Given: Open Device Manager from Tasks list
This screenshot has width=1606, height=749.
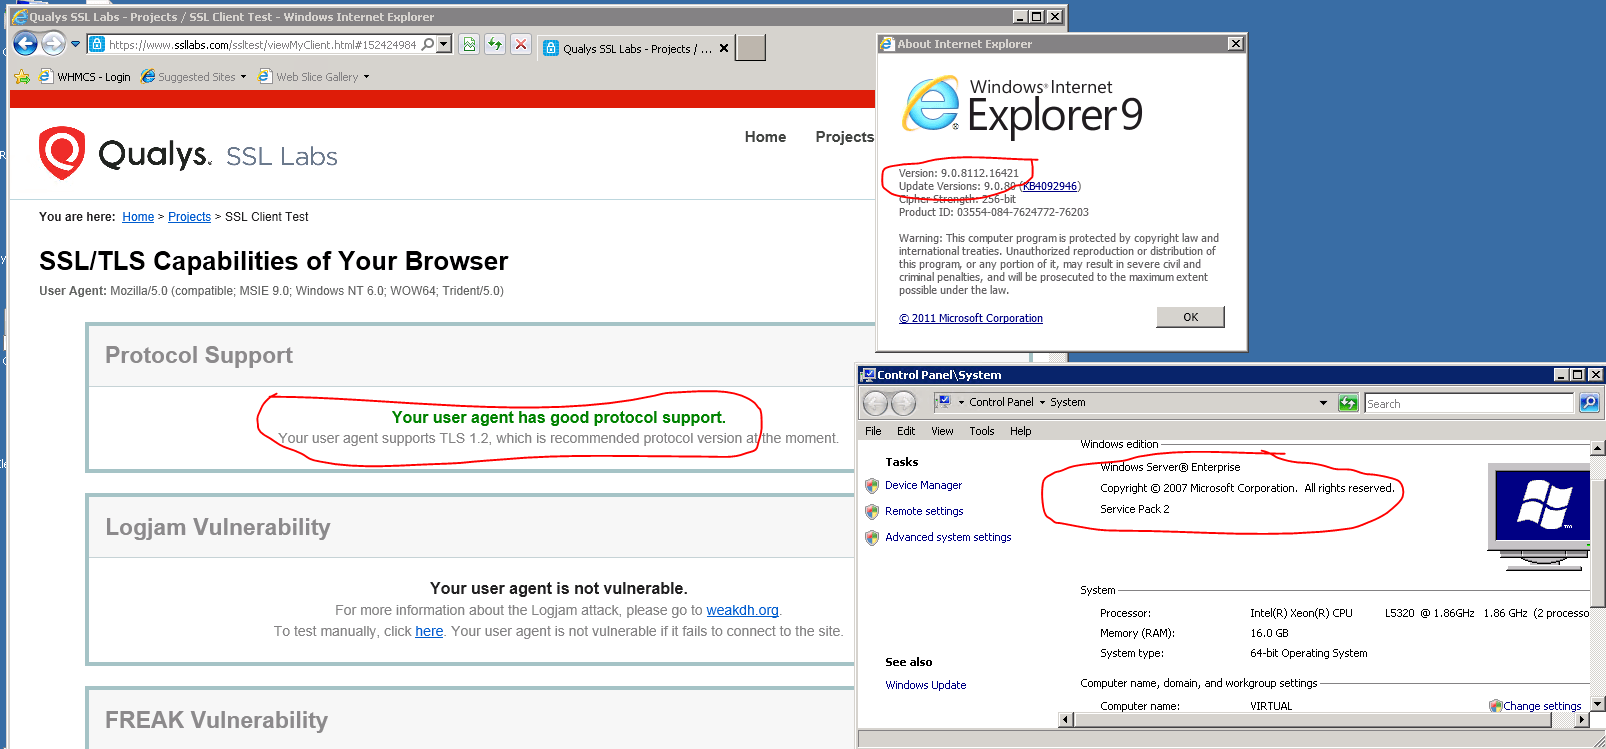Looking at the screenshot, I should pos(923,485).
